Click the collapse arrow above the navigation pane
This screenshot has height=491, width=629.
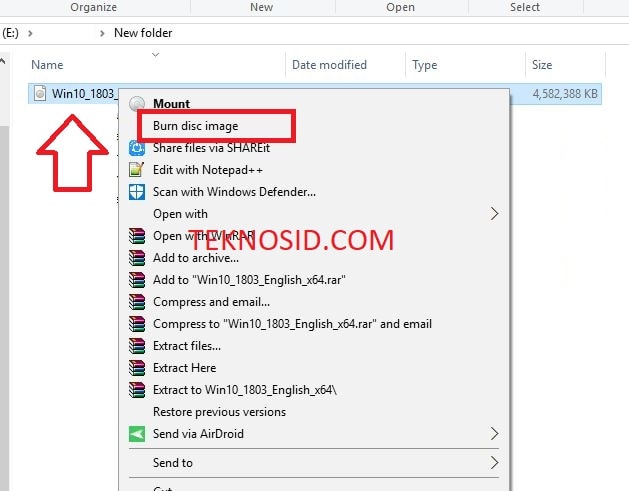(3, 61)
